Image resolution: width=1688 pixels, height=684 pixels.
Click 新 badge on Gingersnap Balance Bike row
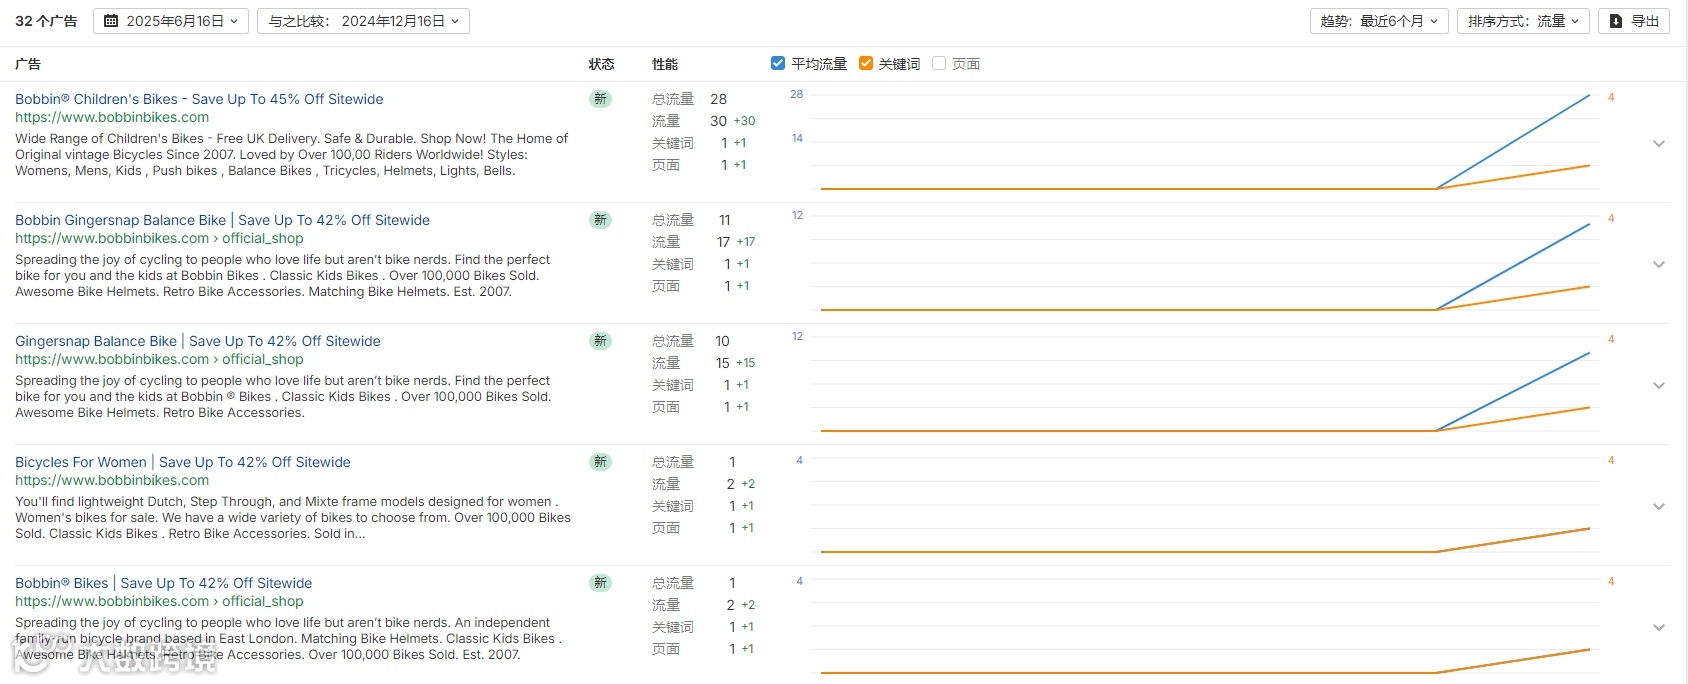[600, 341]
